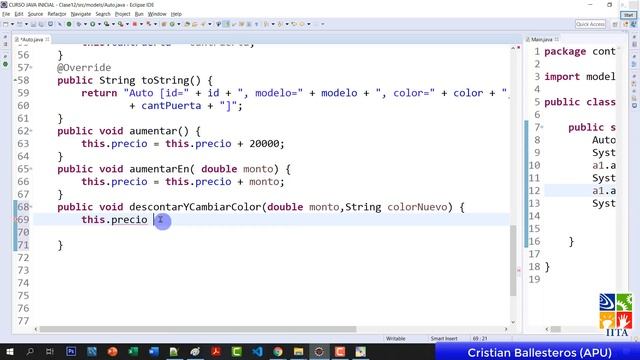Collapse the toString method at line 57
Image resolution: width=640 pixels, height=360 pixels.
click(x=31, y=68)
